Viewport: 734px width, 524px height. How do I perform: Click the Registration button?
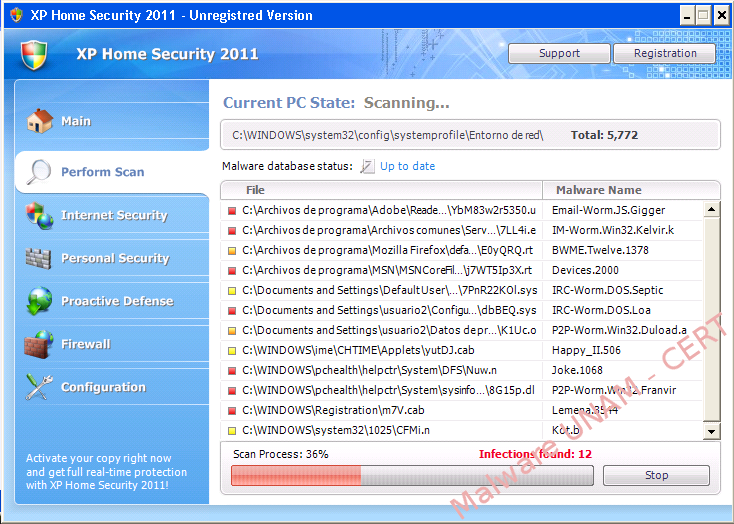click(x=665, y=53)
